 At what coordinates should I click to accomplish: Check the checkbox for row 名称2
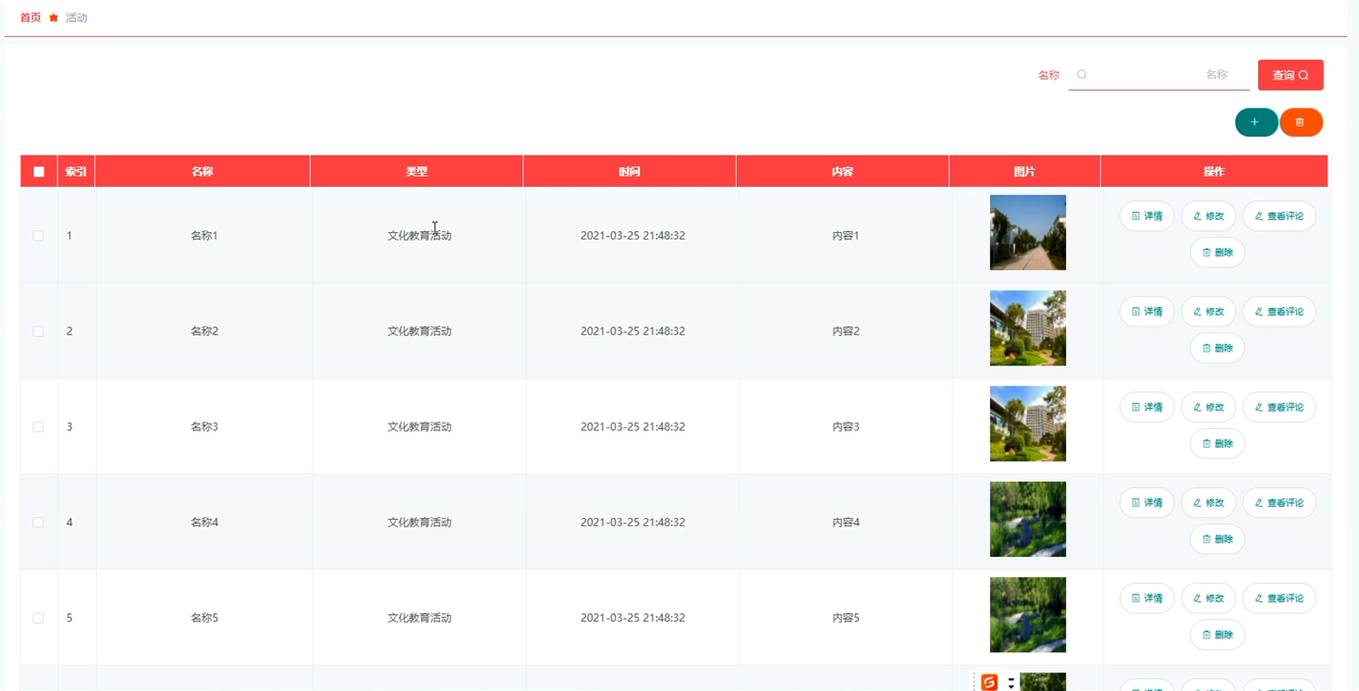coord(38,331)
